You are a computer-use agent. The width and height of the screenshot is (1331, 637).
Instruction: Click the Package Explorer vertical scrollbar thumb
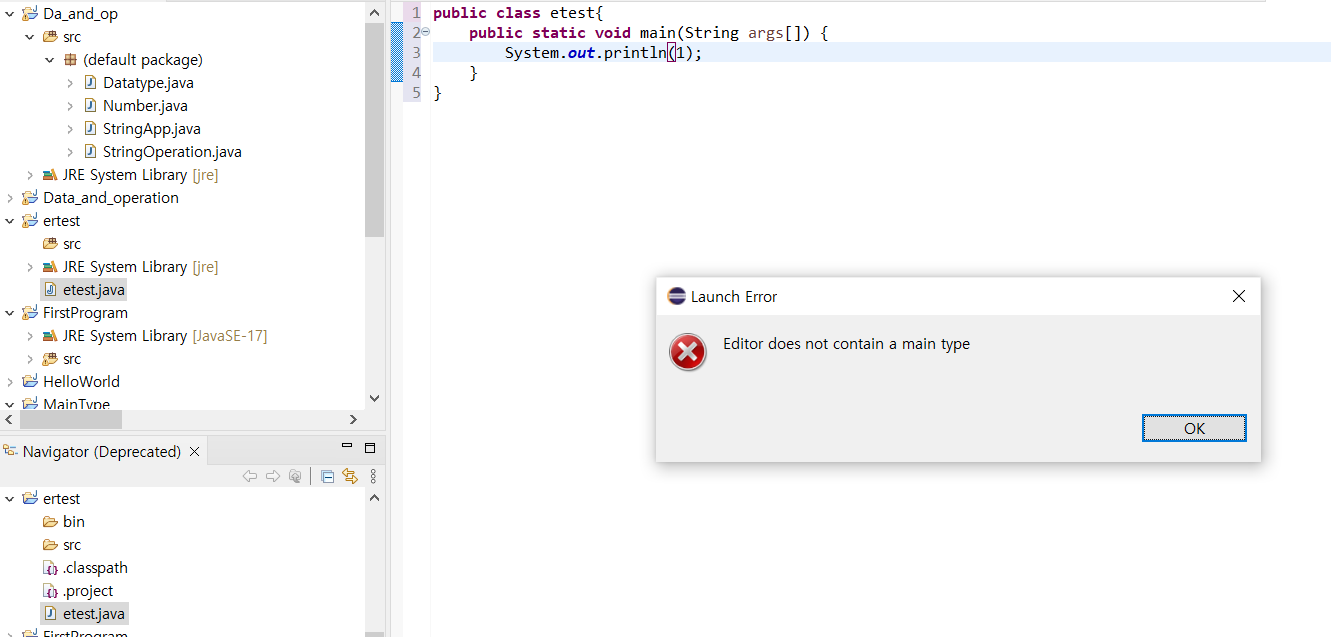coord(375,129)
